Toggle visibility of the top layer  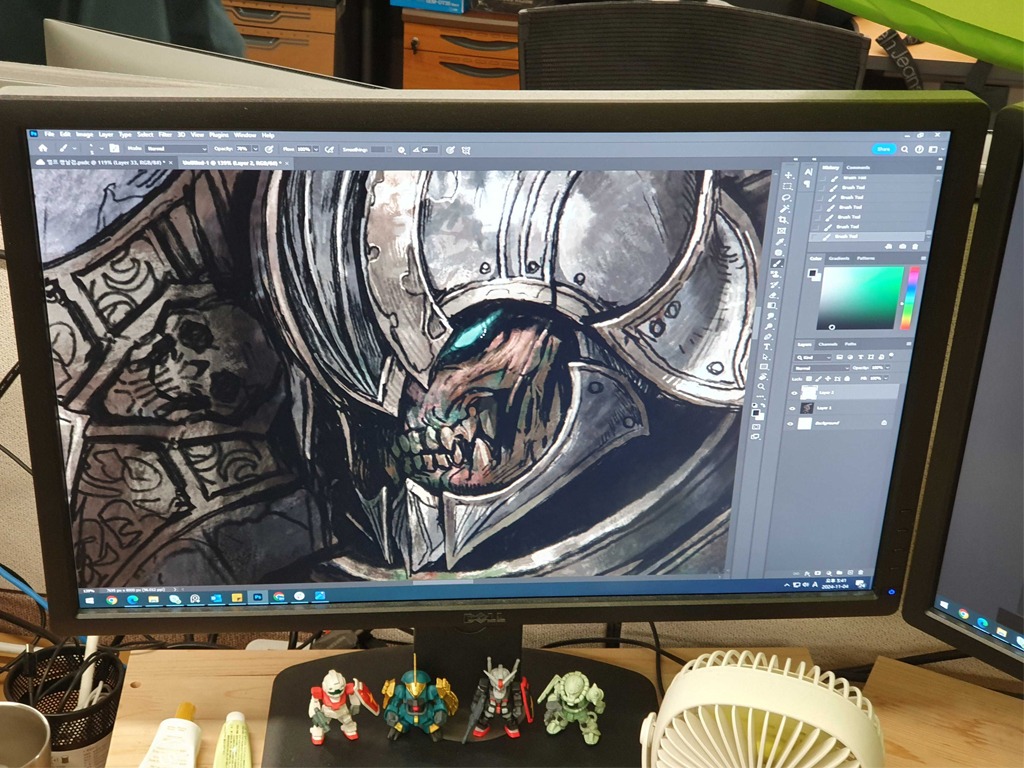click(794, 393)
